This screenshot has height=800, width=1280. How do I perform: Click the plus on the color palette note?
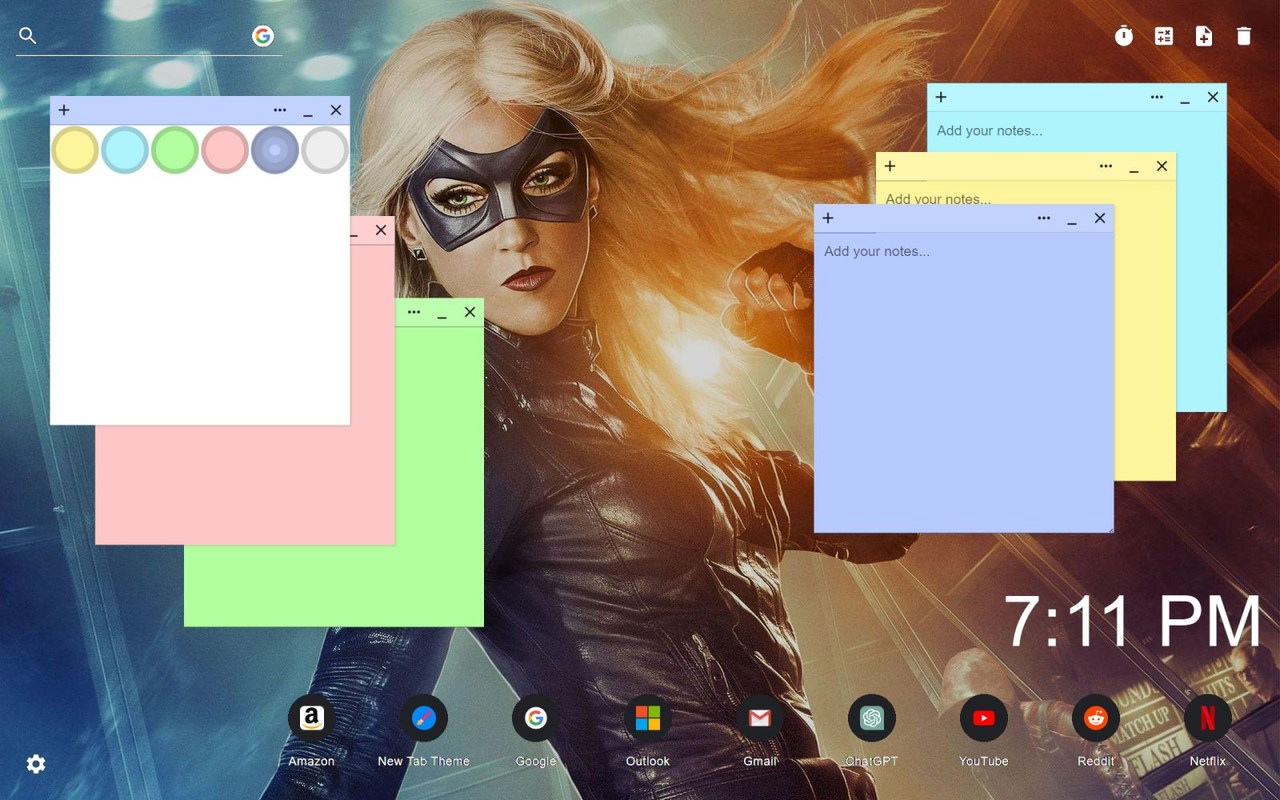(x=64, y=110)
